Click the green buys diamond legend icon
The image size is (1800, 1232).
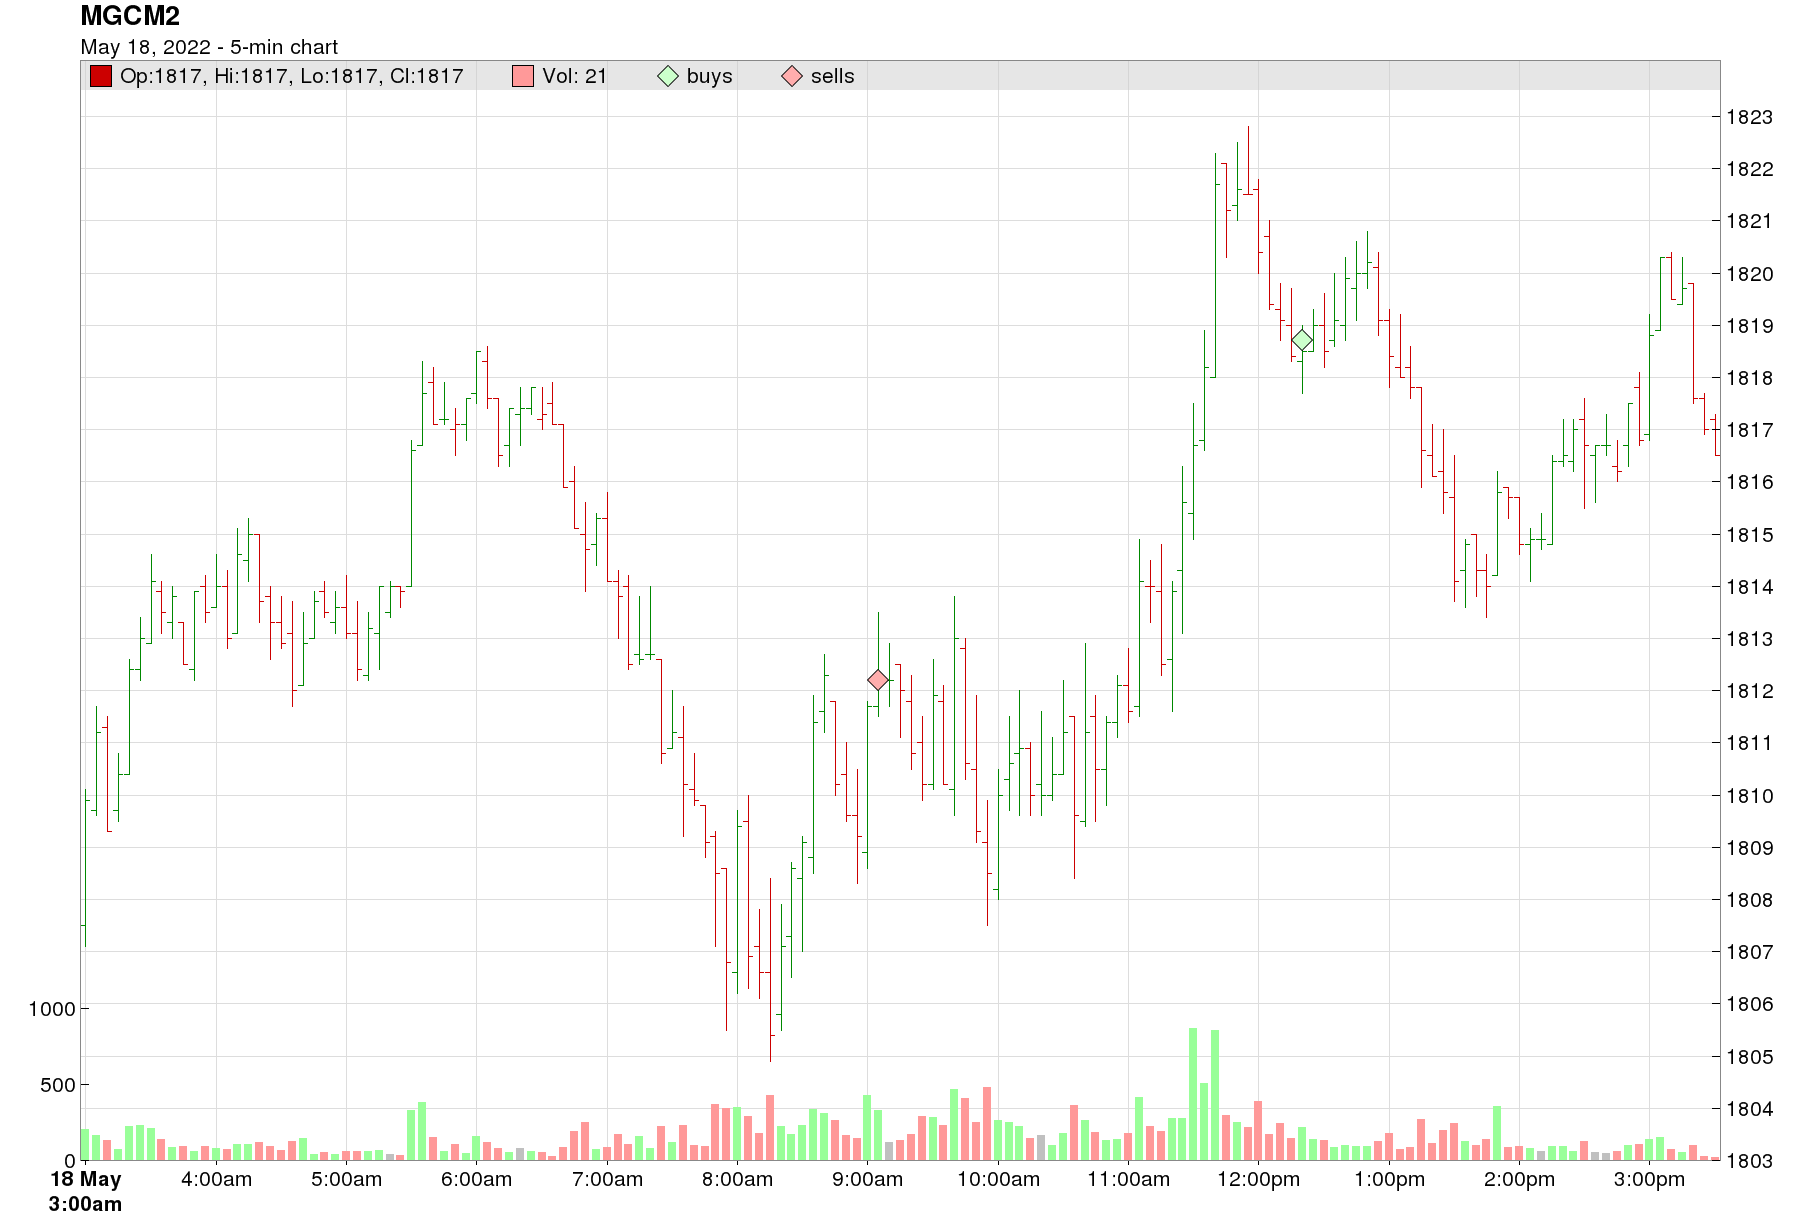click(x=668, y=76)
